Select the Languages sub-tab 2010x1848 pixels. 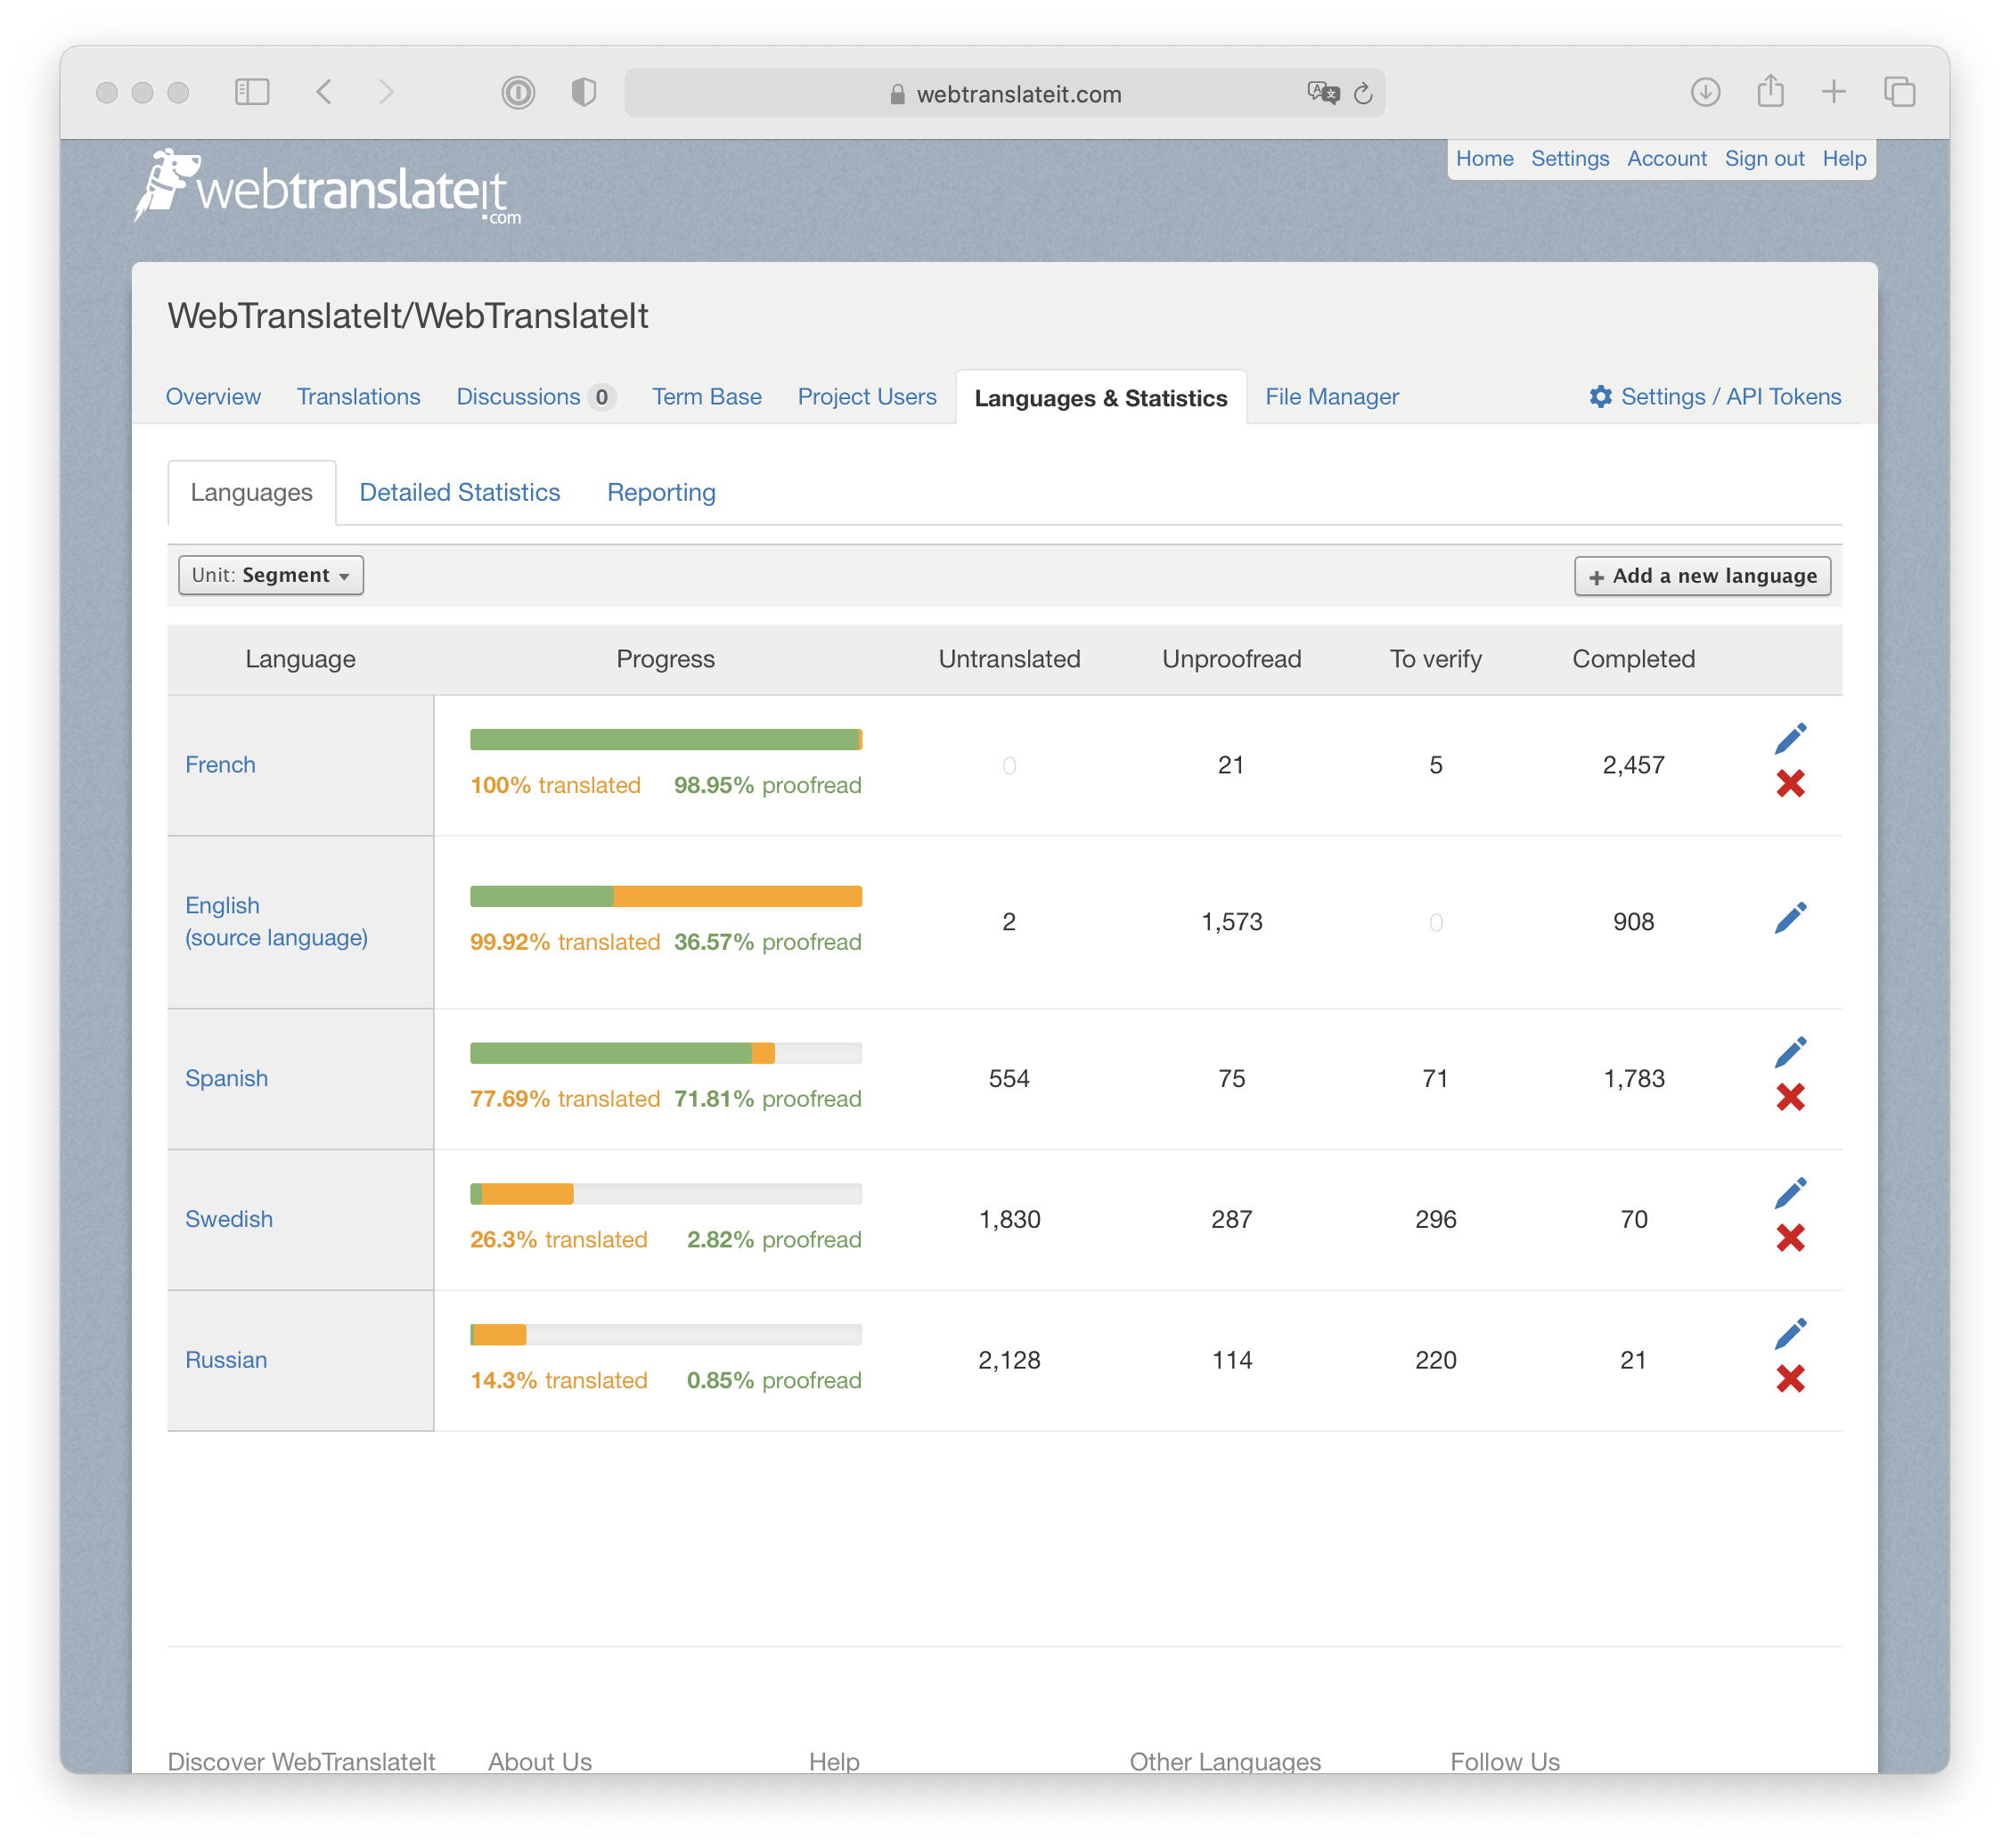point(252,492)
